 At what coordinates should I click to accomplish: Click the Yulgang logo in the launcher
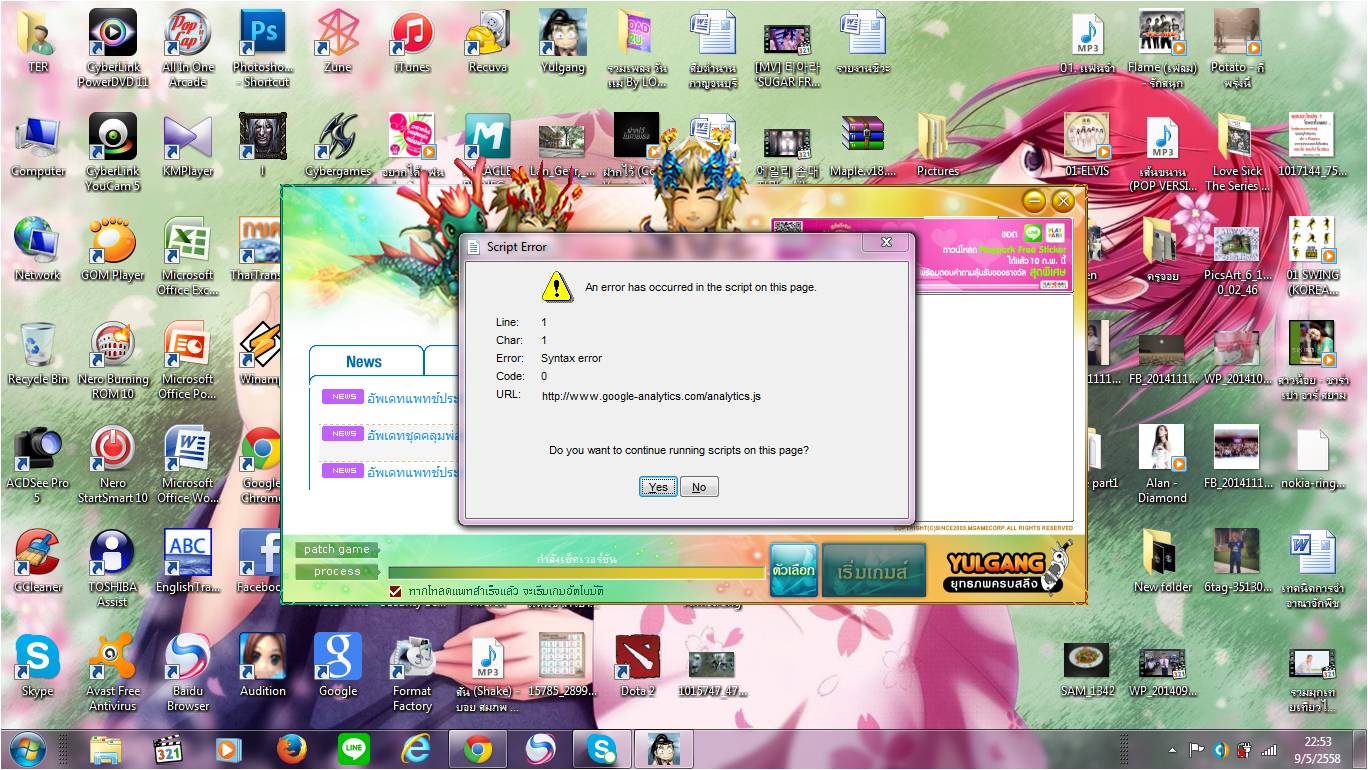1008,567
